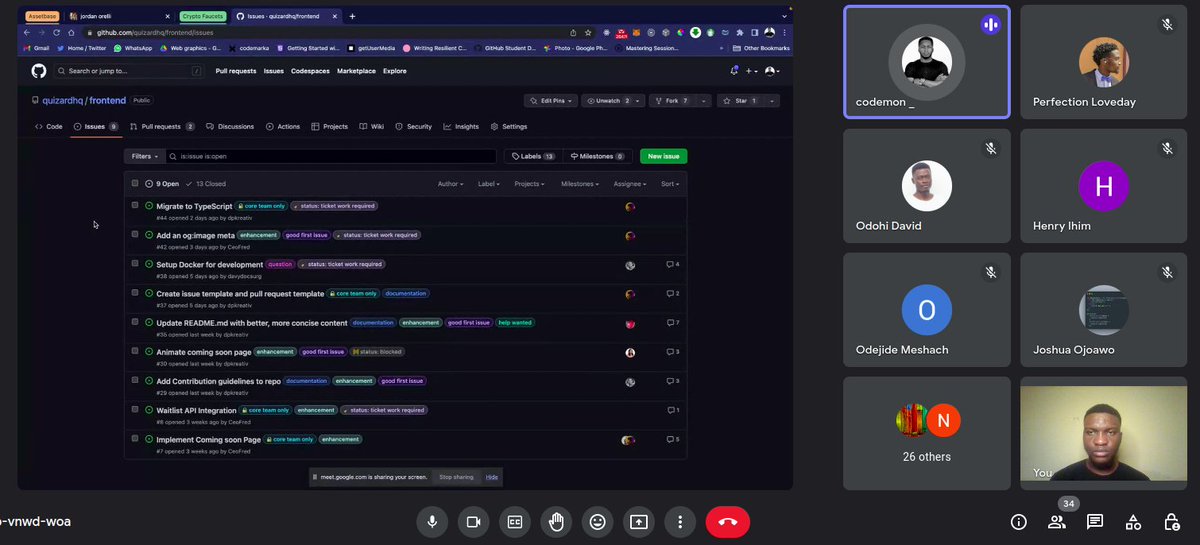Check the Animate coming soon page issue
1200x545 pixels.
pos(135,350)
